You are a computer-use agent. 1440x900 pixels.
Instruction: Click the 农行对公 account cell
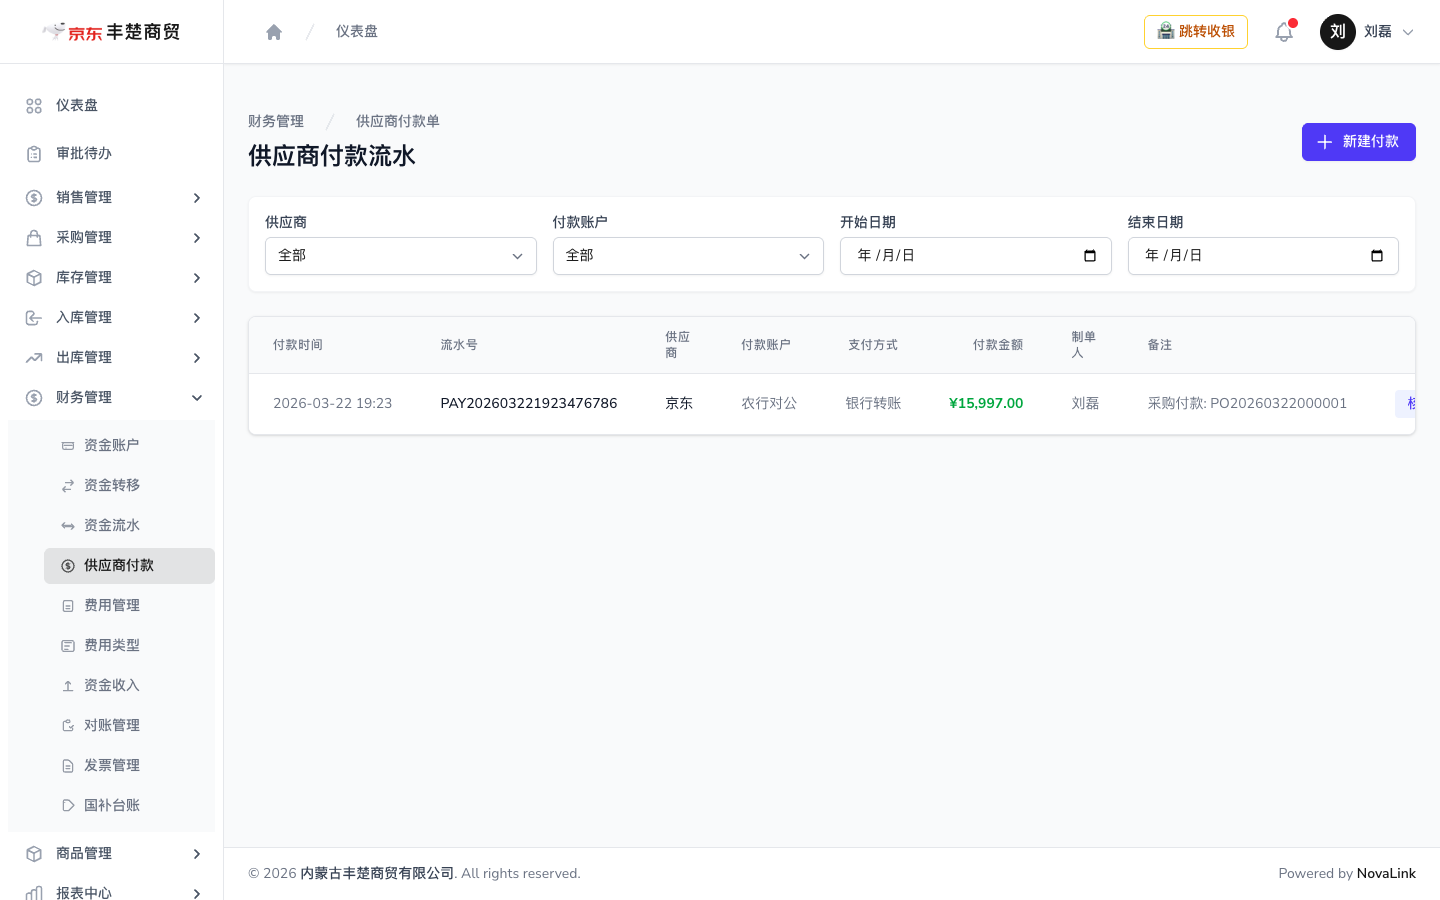point(769,403)
